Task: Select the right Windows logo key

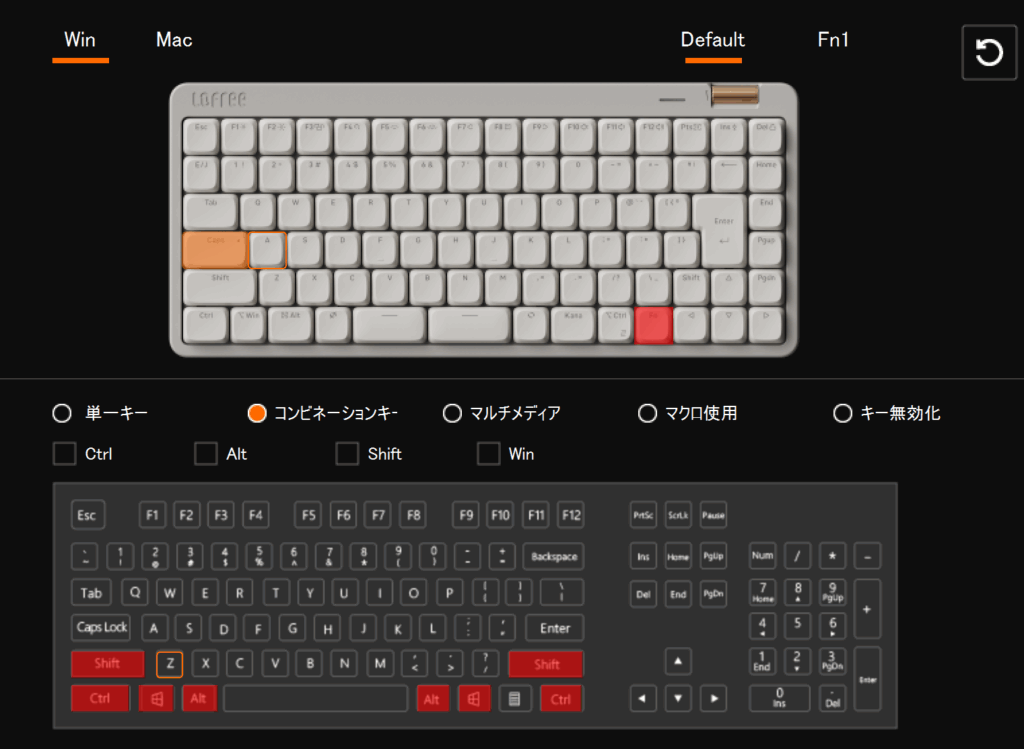Action: click(474, 699)
